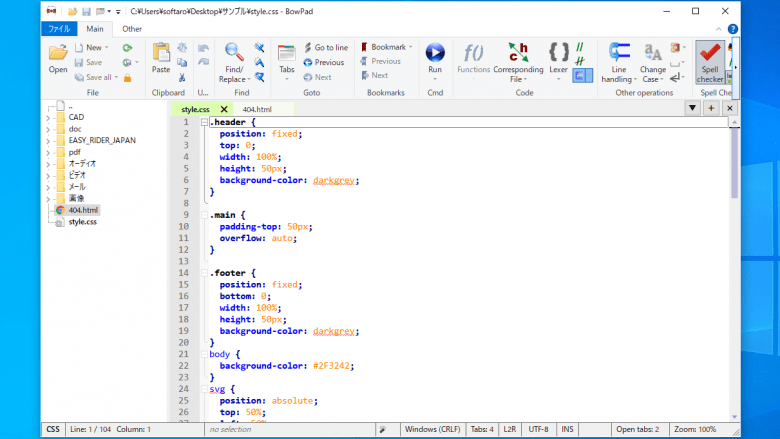
Task: Close the style.css tab
Action: click(224, 109)
